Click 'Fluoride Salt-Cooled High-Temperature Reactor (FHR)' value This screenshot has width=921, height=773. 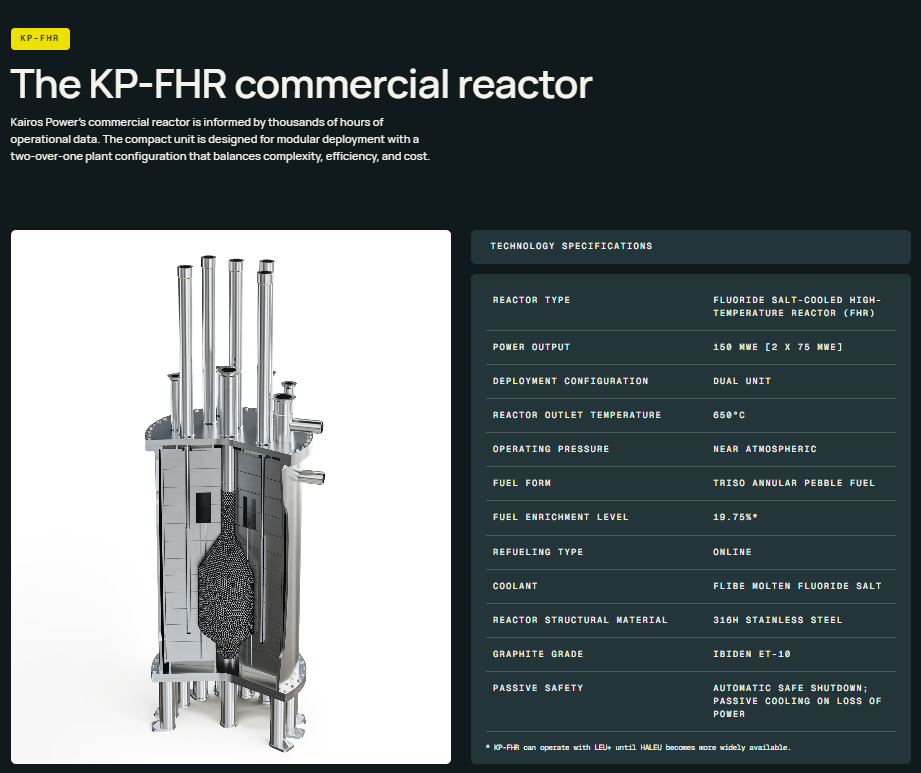point(797,307)
